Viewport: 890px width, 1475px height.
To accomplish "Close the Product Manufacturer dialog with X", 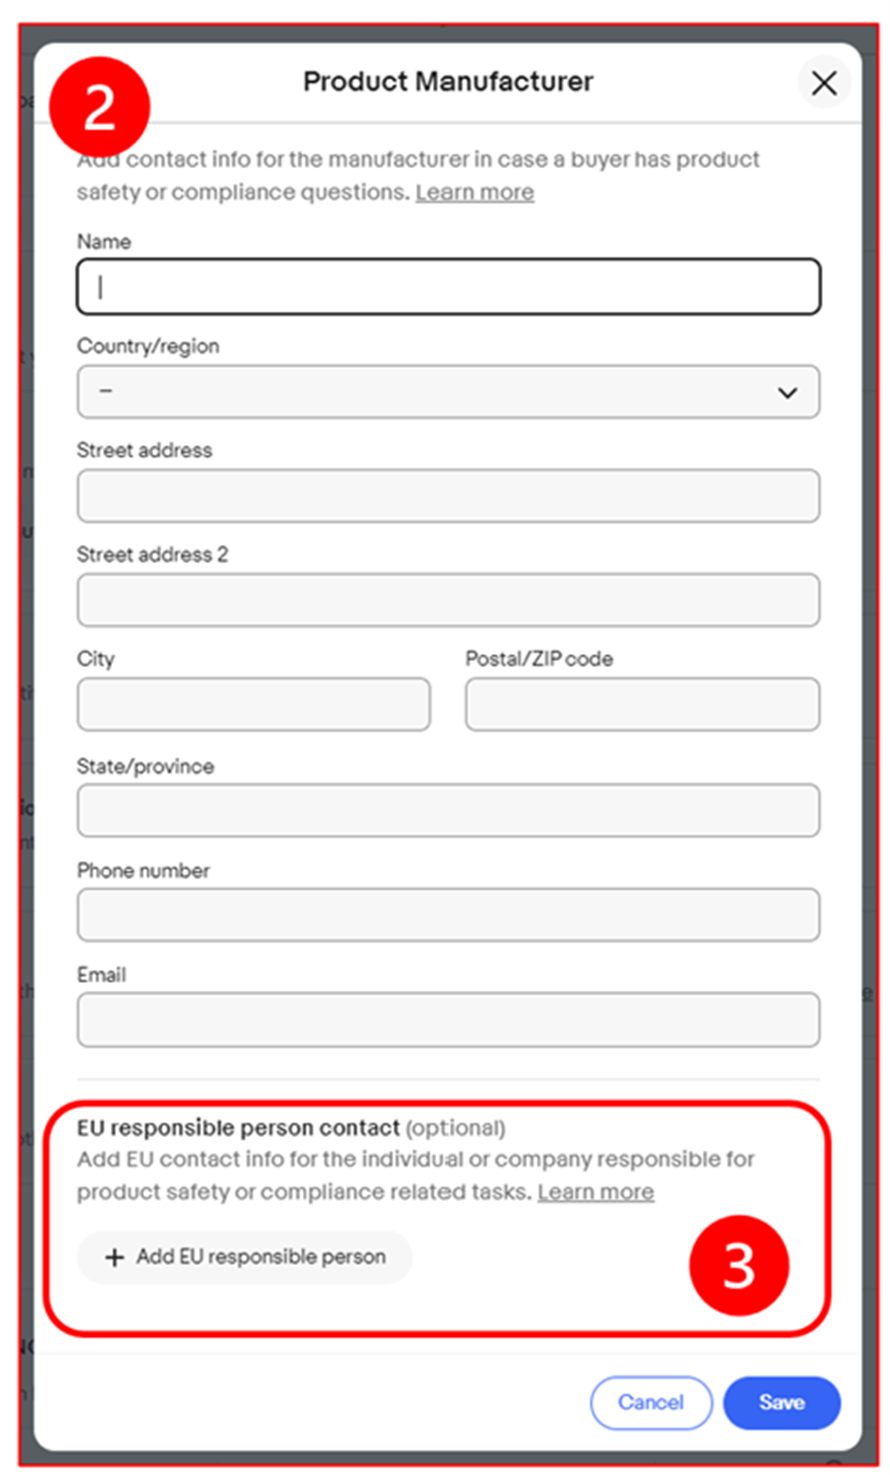I will [x=824, y=82].
